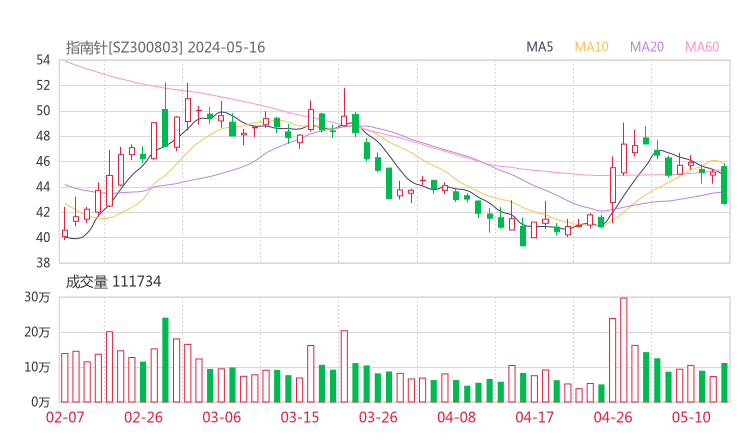Click the 52 price axis label
This screenshot has width=740, height=440.
tap(42, 85)
